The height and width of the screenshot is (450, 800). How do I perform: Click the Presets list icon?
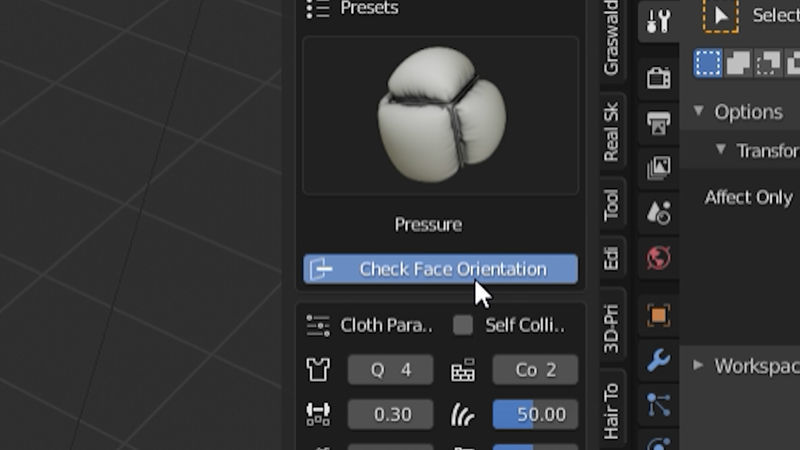tap(317, 9)
